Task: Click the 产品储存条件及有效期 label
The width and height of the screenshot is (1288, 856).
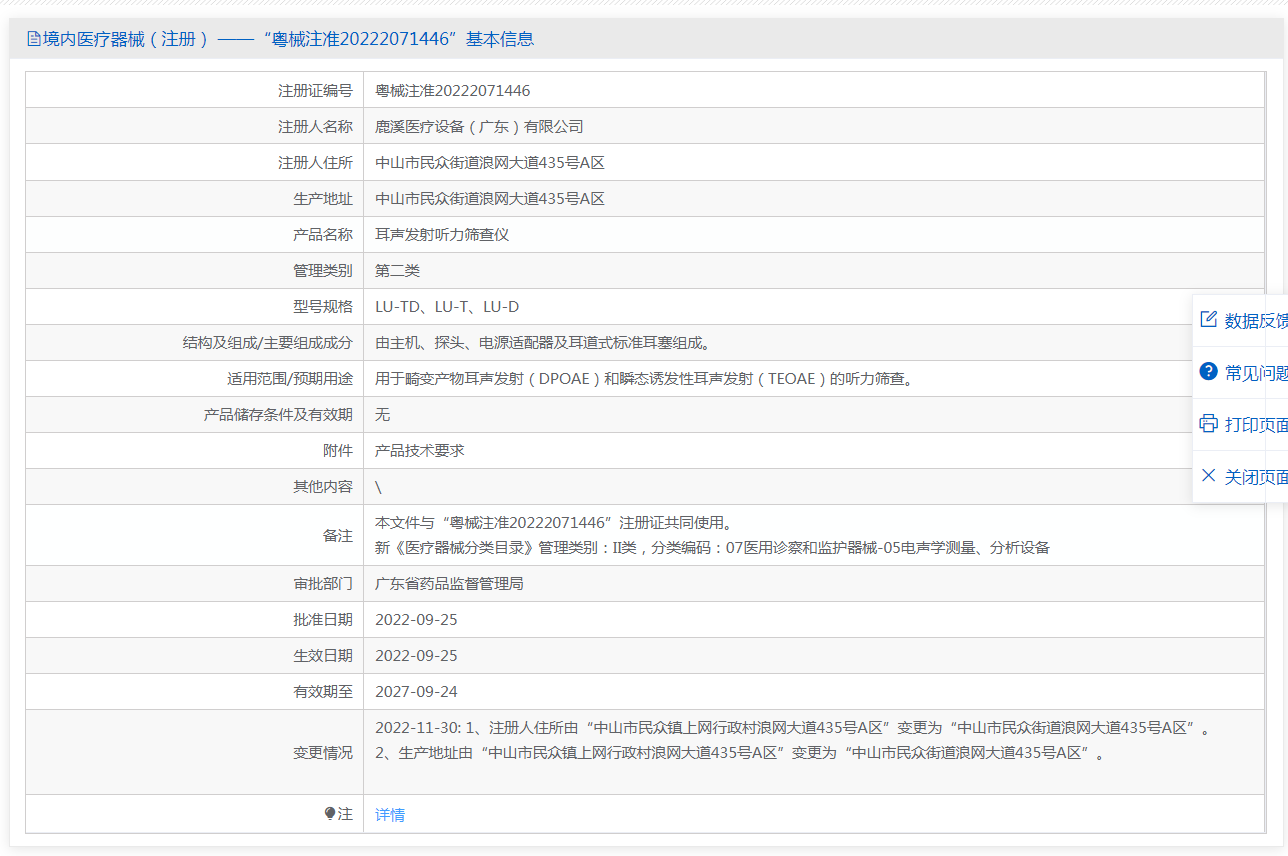Action: click(x=278, y=415)
